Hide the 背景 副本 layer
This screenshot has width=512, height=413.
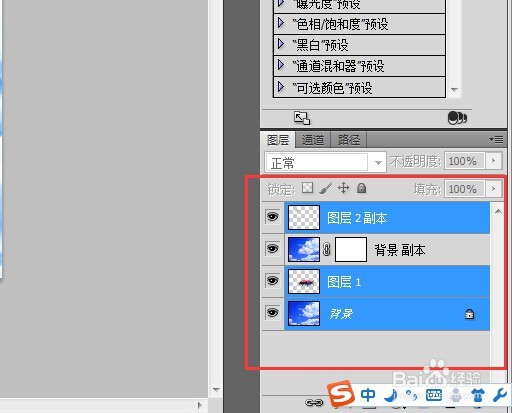(273, 249)
